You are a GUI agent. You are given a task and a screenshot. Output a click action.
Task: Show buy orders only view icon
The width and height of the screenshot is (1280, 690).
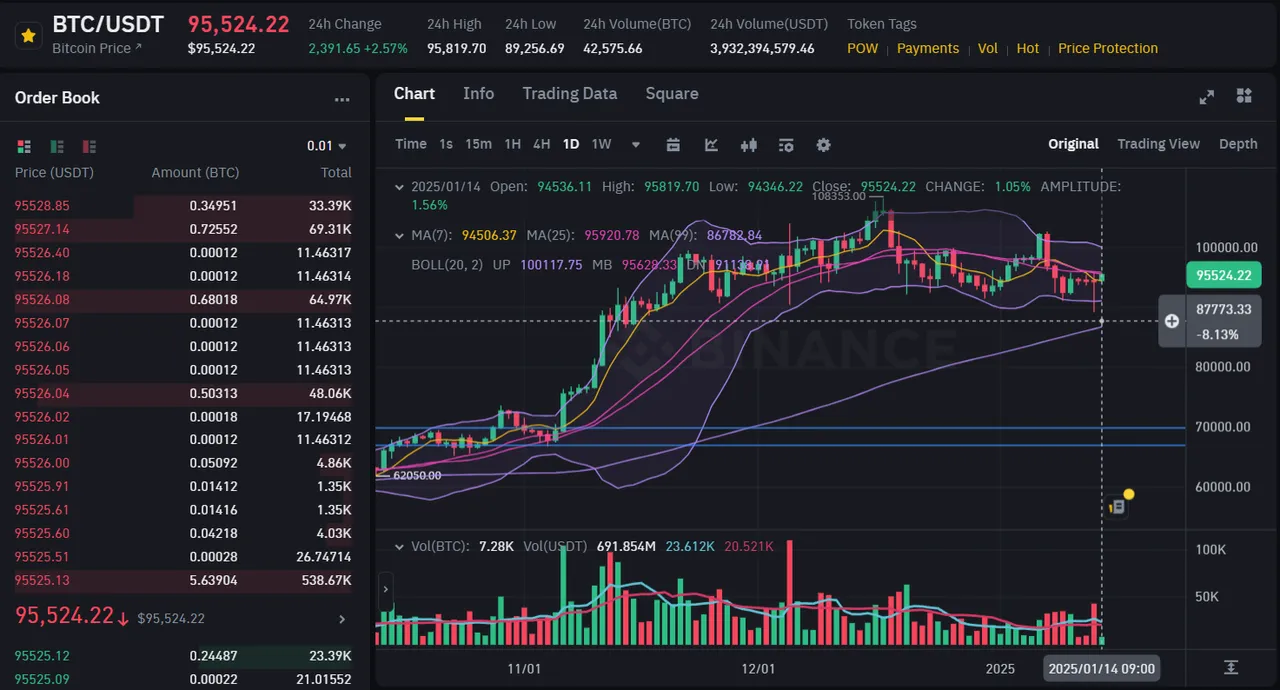[x=57, y=147]
